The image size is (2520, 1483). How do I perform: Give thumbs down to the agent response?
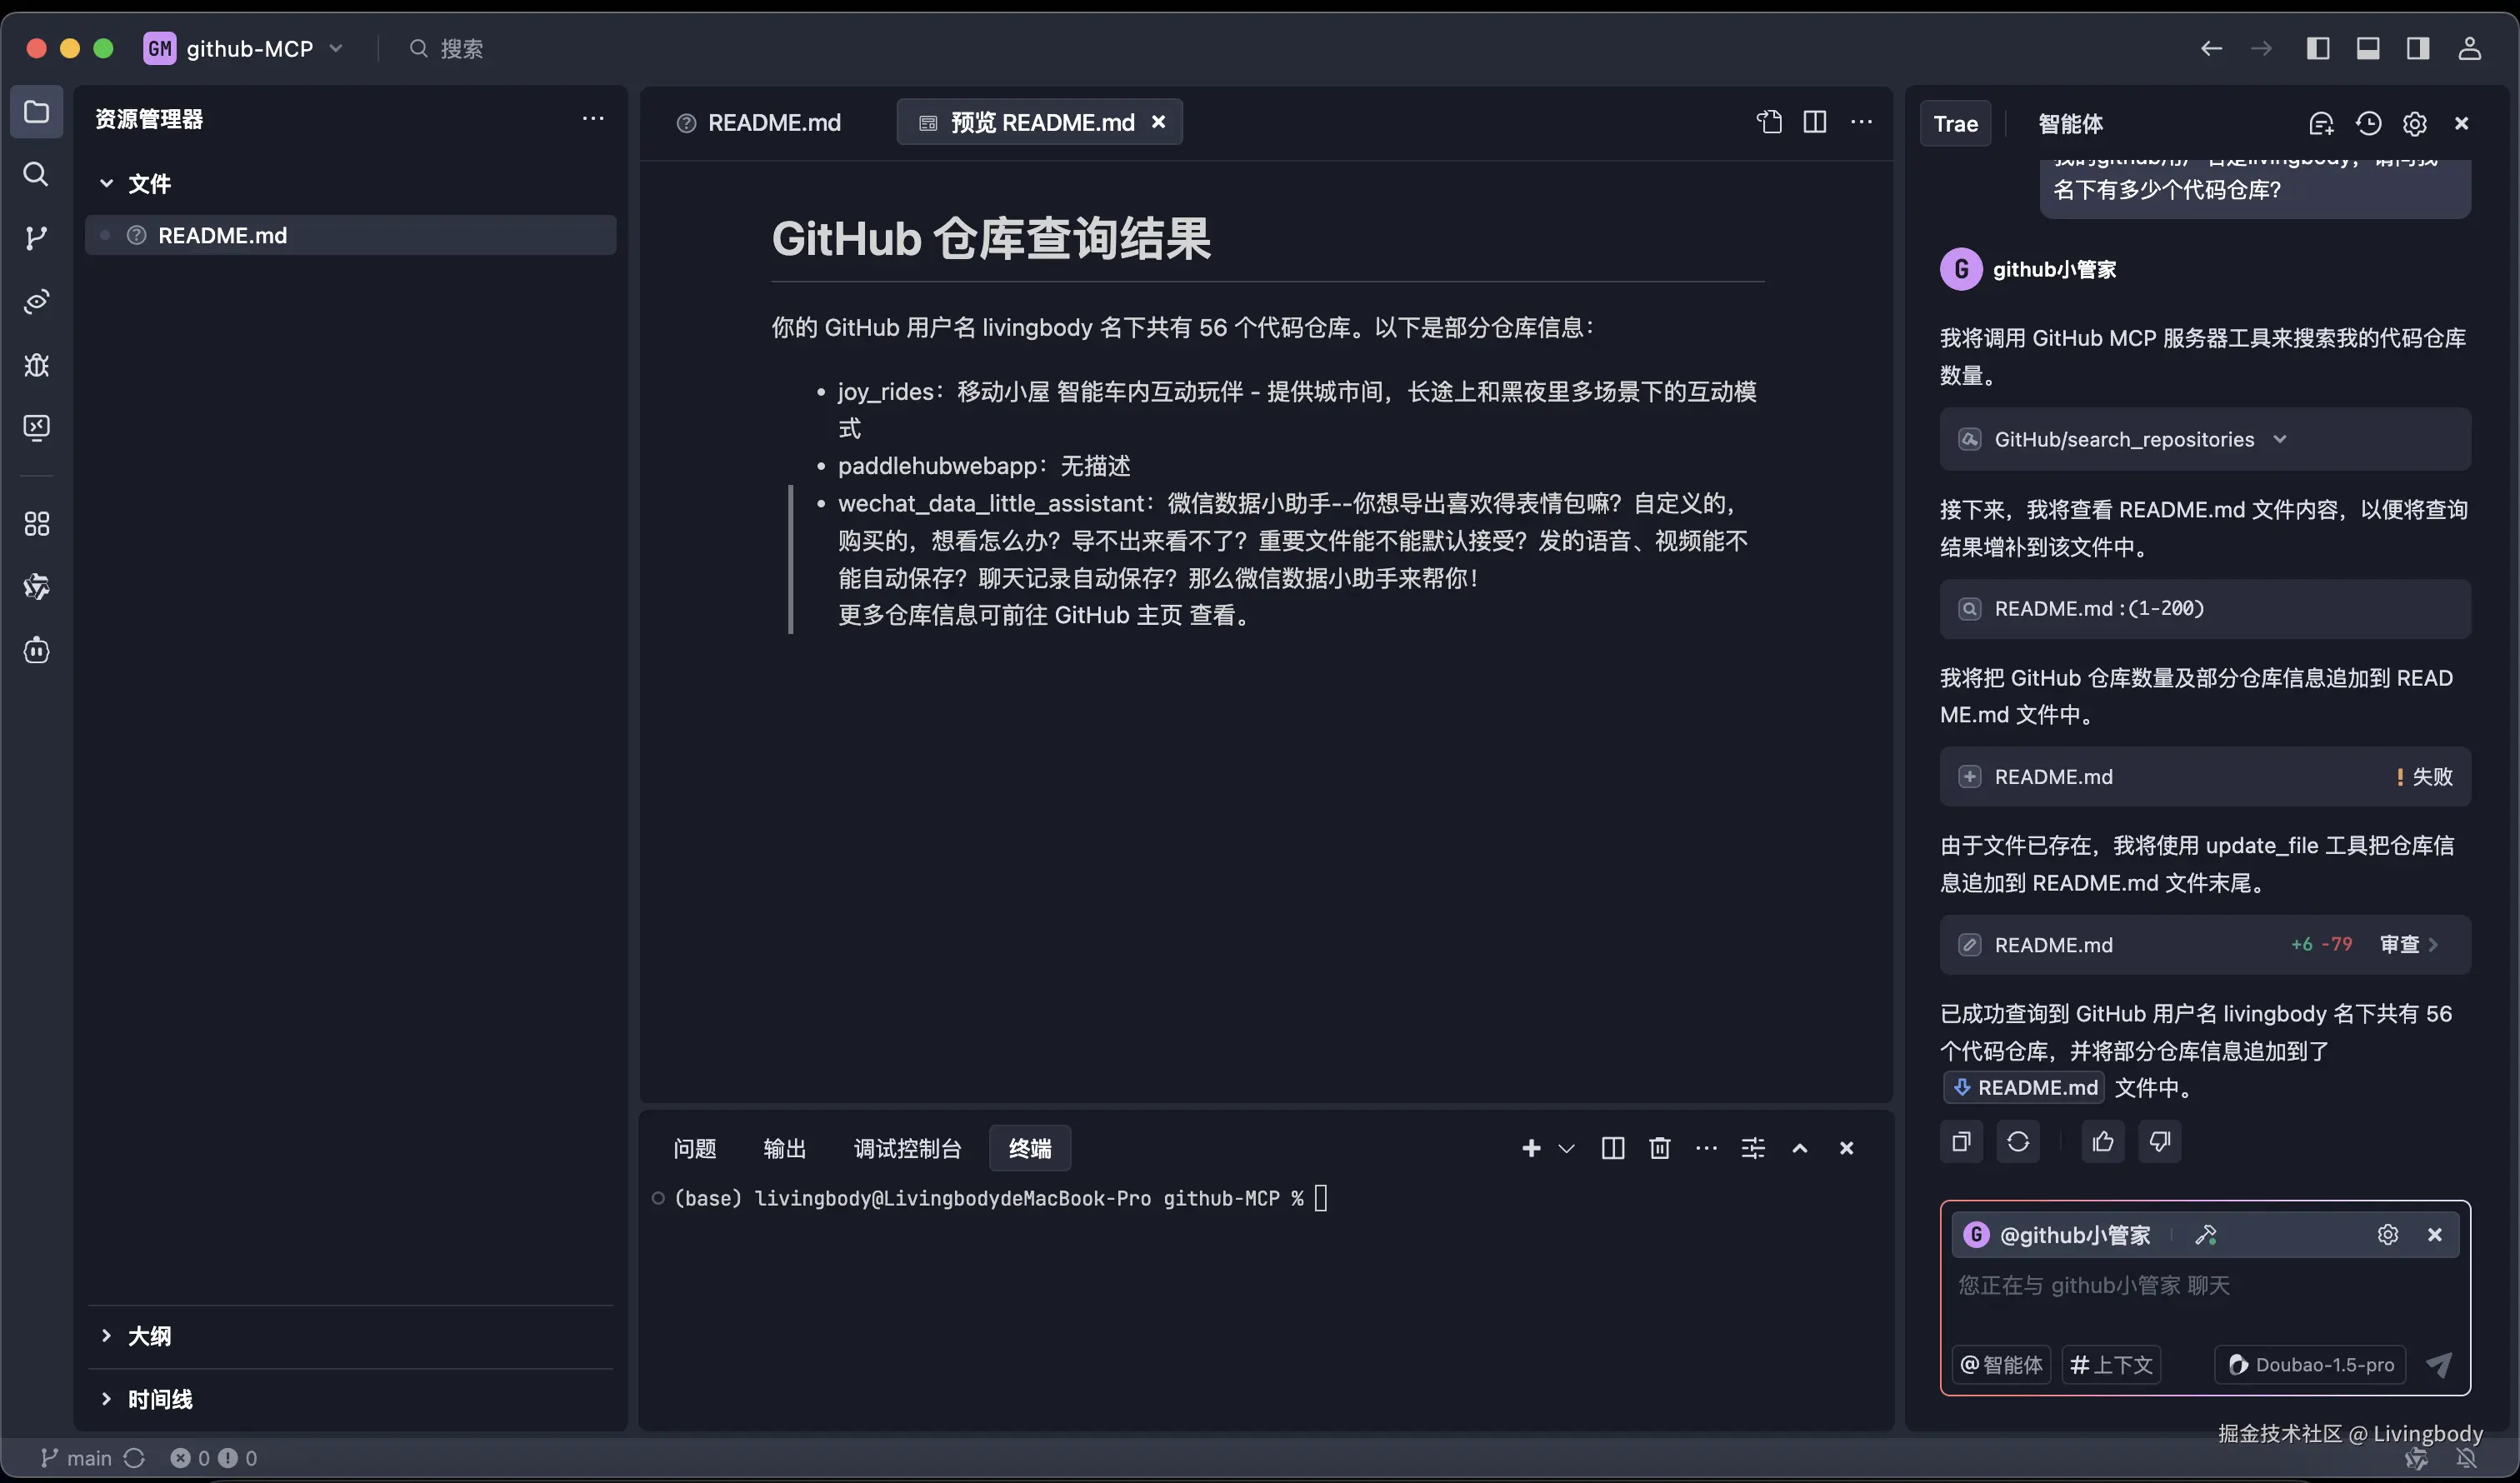(2159, 1141)
